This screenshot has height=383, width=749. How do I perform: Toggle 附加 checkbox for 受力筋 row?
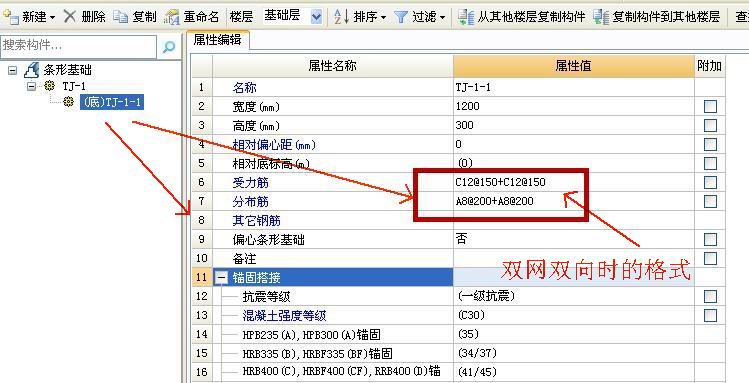tap(710, 182)
